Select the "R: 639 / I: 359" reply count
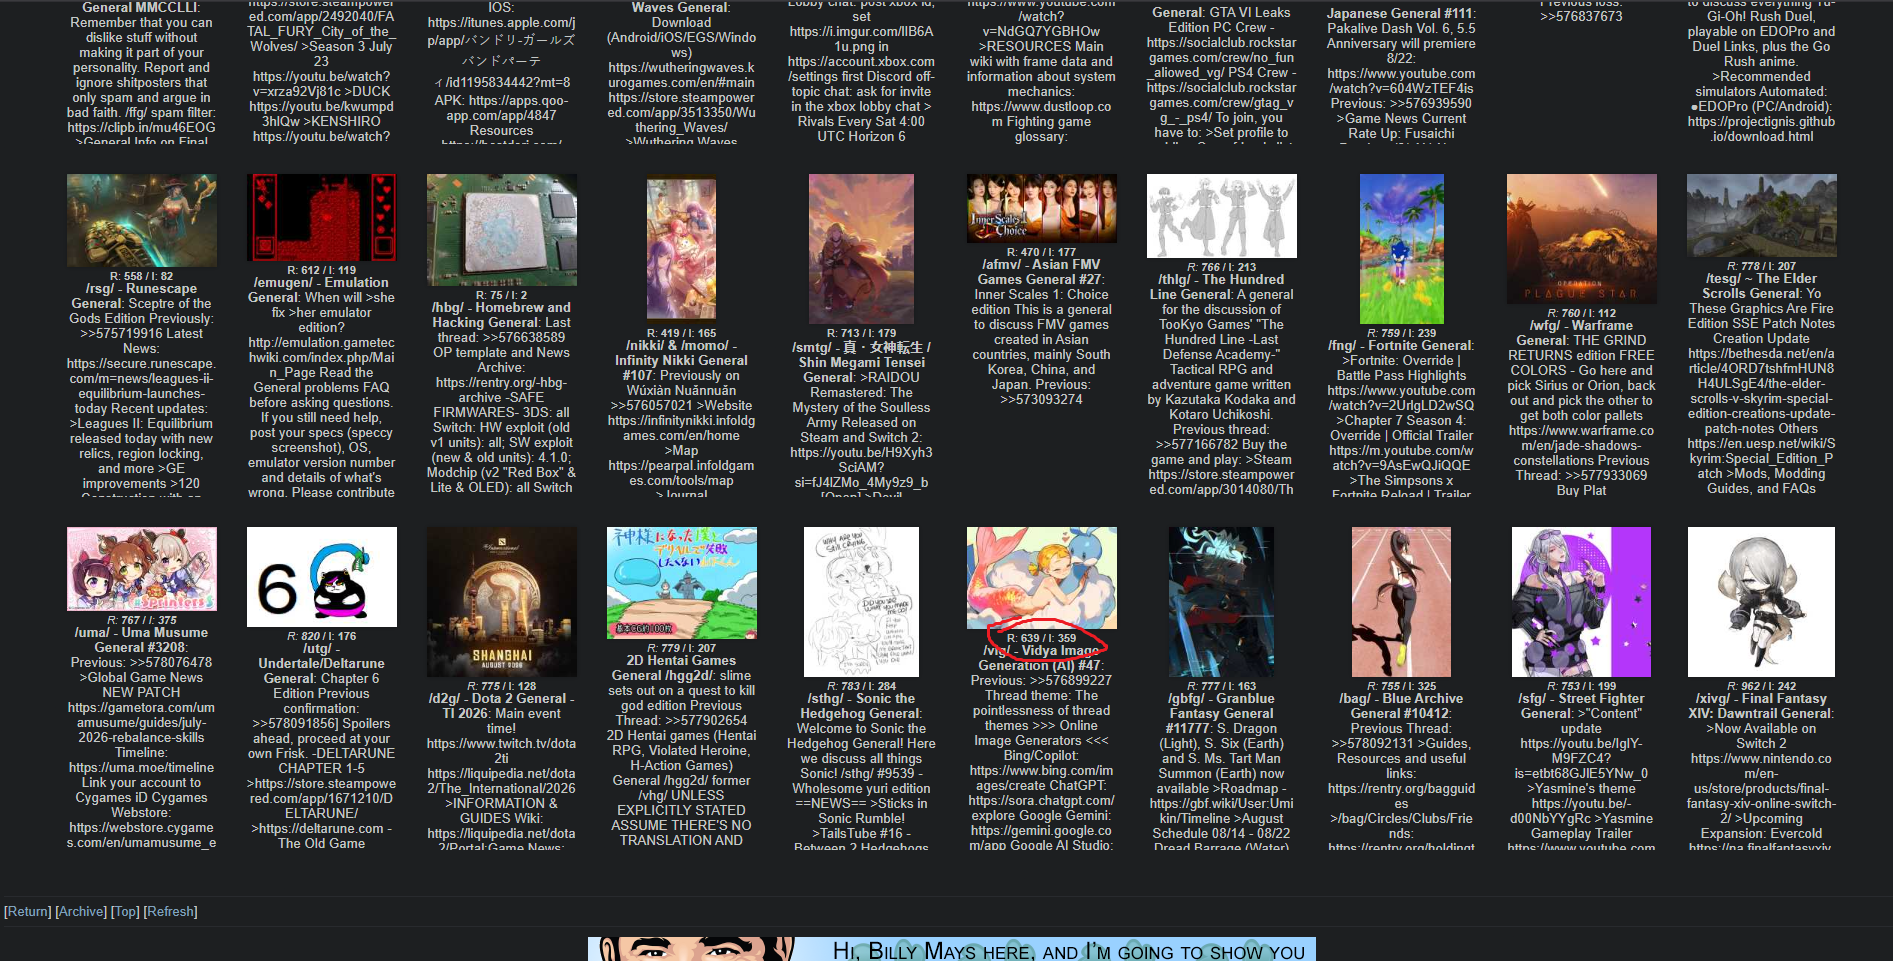 pyautogui.click(x=1041, y=638)
